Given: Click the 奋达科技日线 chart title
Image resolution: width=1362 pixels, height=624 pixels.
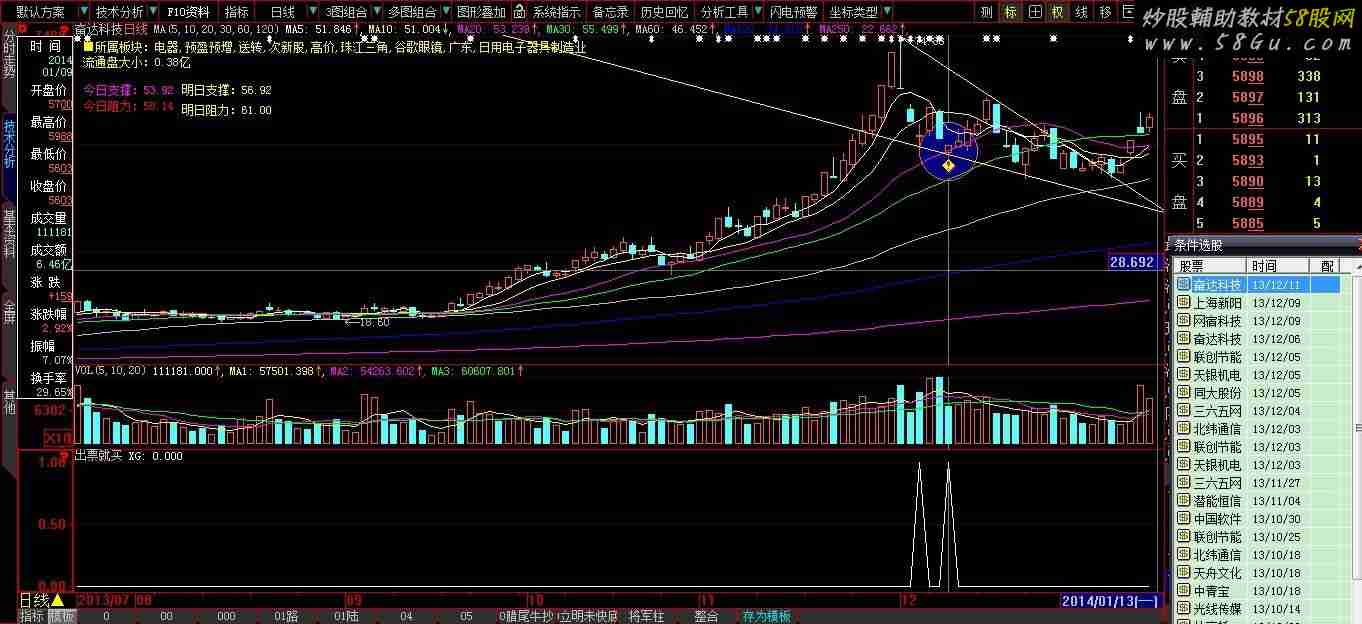Looking at the screenshot, I should (111, 29).
